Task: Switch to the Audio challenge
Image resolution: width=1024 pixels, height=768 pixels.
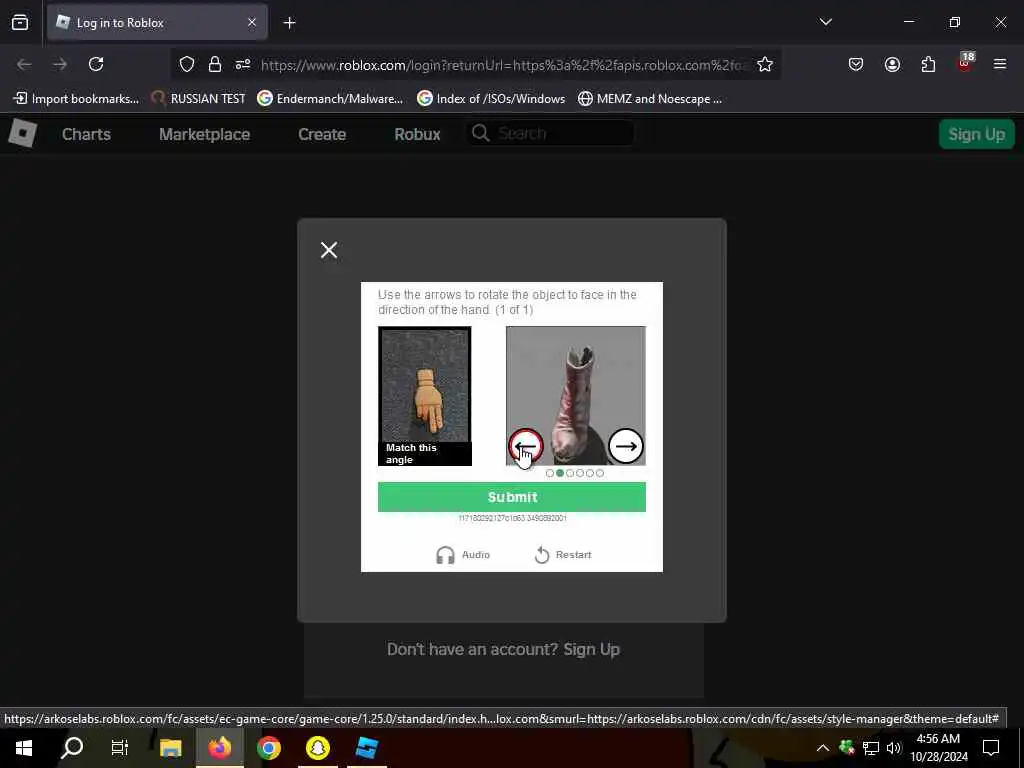Action: 463,554
